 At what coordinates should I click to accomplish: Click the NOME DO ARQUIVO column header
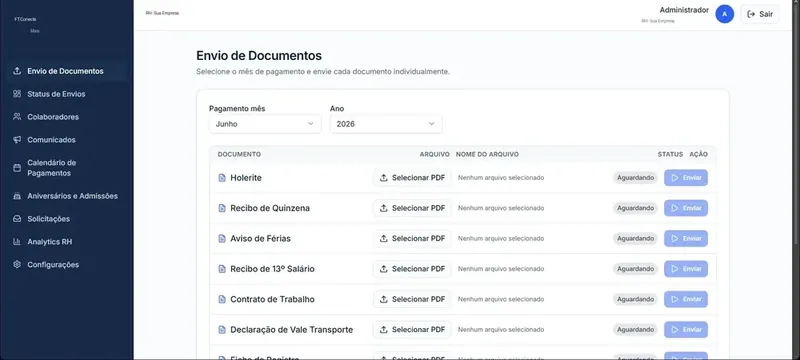tap(487, 155)
